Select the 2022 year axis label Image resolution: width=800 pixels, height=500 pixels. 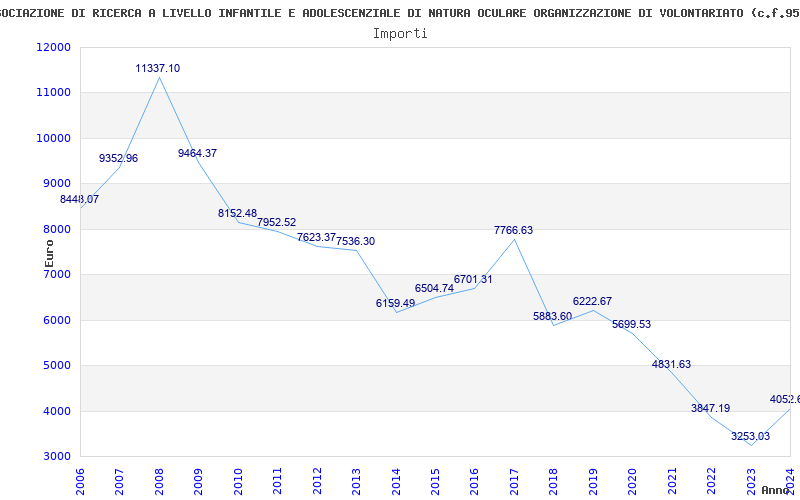click(712, 481)
